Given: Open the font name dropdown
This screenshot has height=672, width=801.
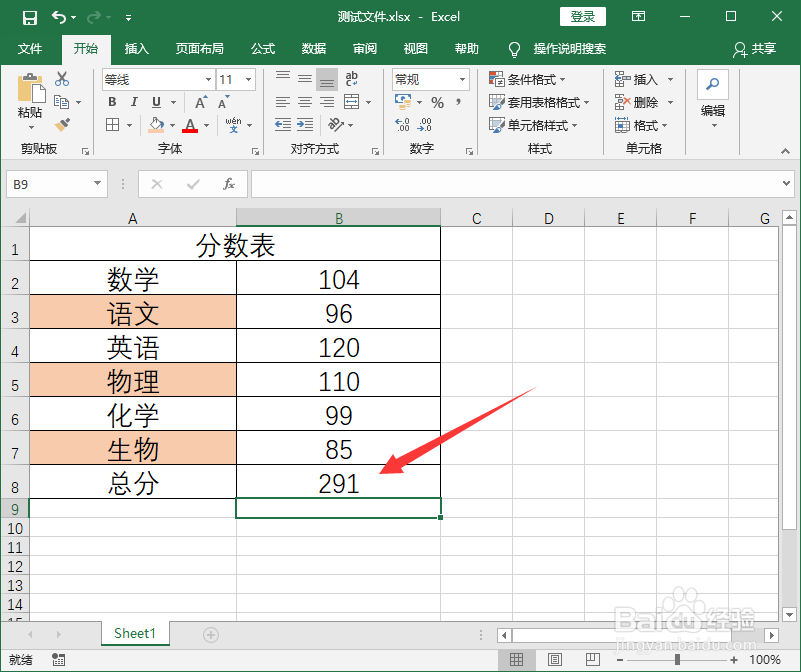Looking at the screenshot, I should coord(207,78).
